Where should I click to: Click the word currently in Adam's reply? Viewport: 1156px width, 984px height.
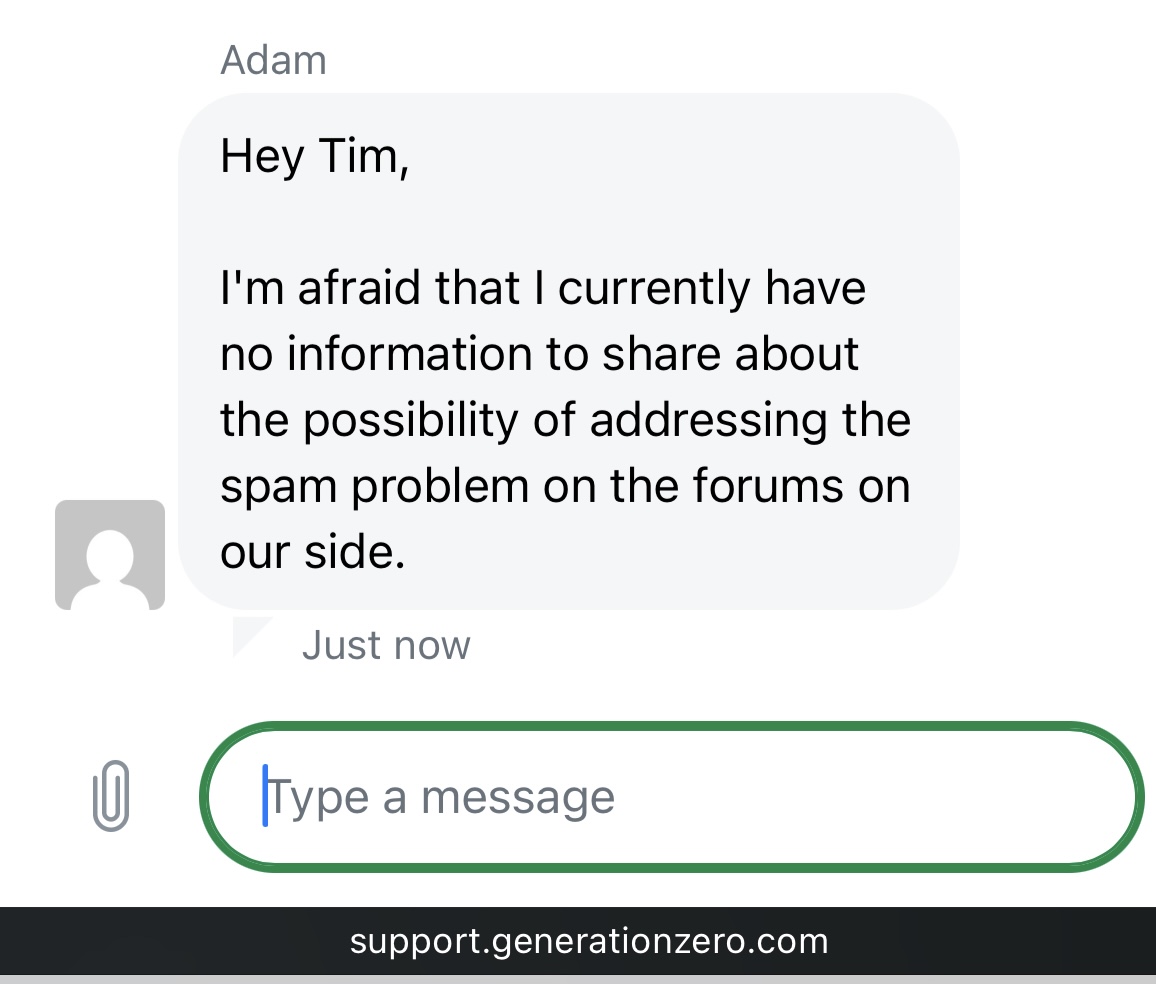(x=655, y=288)
